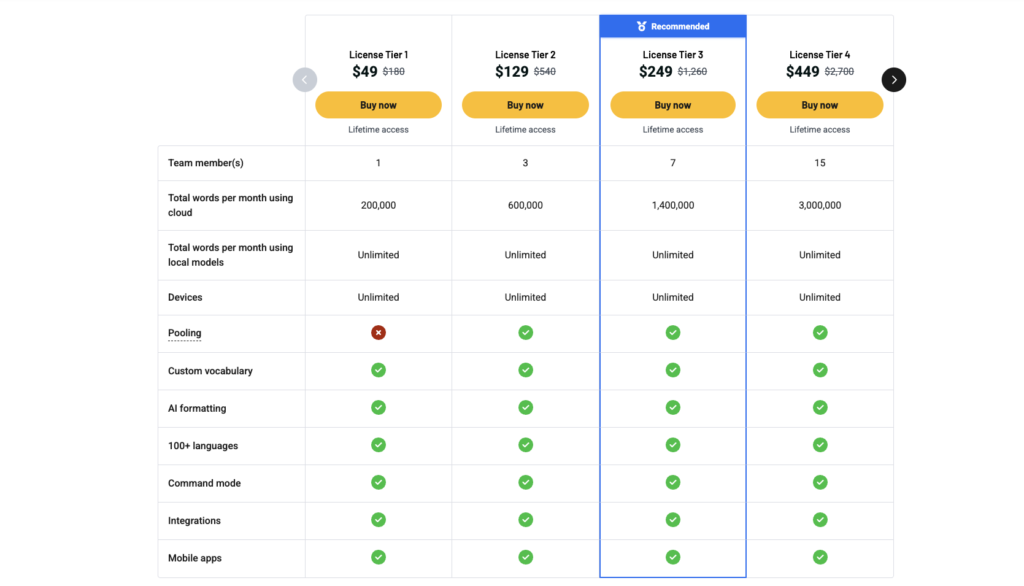Click the 100+ languages checkmark for Tier 3
Image resolution: width=1024 pixels, height=586 pixels.
[673, 445]
